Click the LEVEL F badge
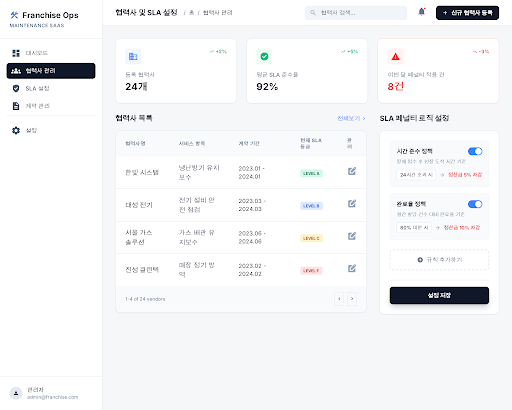The image size is (512, 410). (311, 271)
